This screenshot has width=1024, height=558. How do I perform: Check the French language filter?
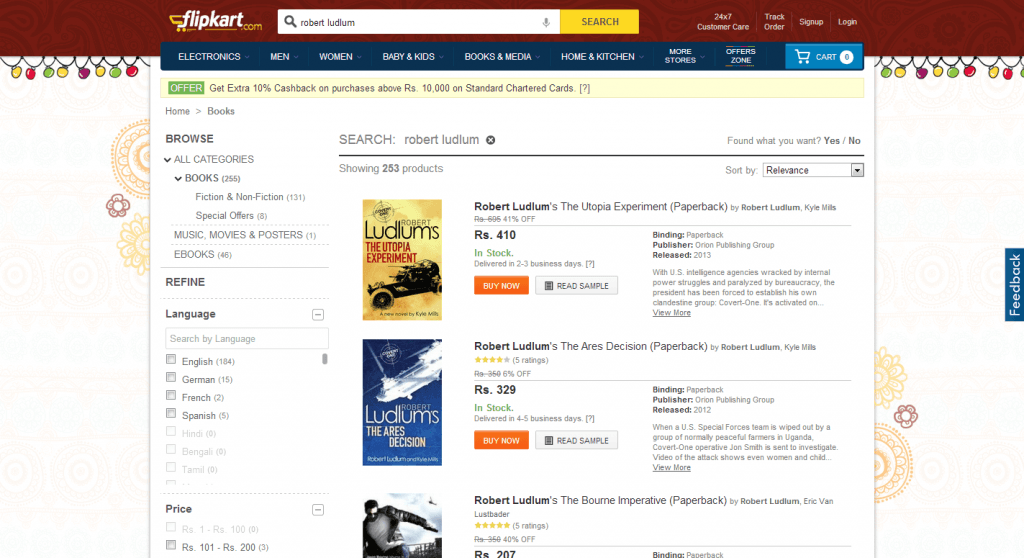[x=171, y=395]
